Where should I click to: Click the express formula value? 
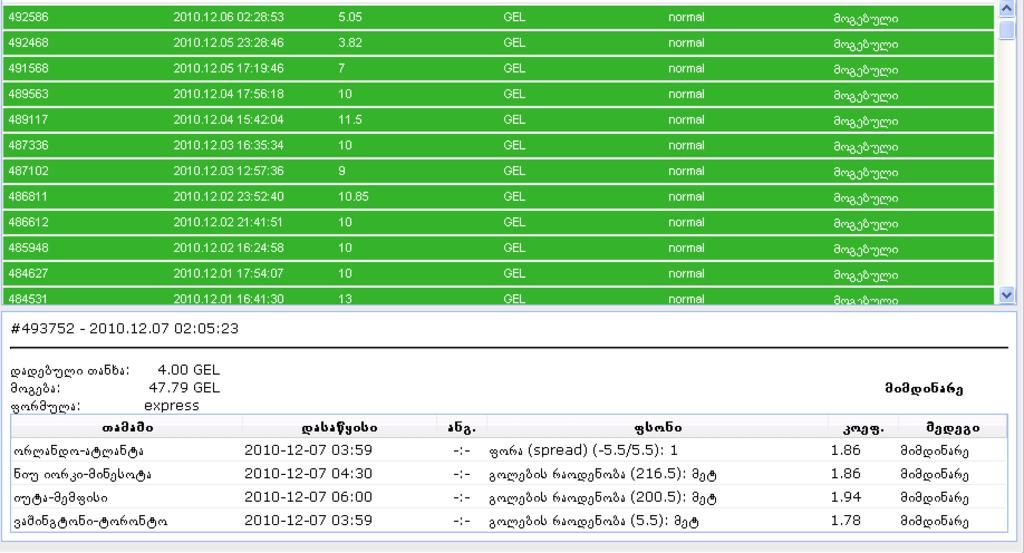(x=172, y=405)
